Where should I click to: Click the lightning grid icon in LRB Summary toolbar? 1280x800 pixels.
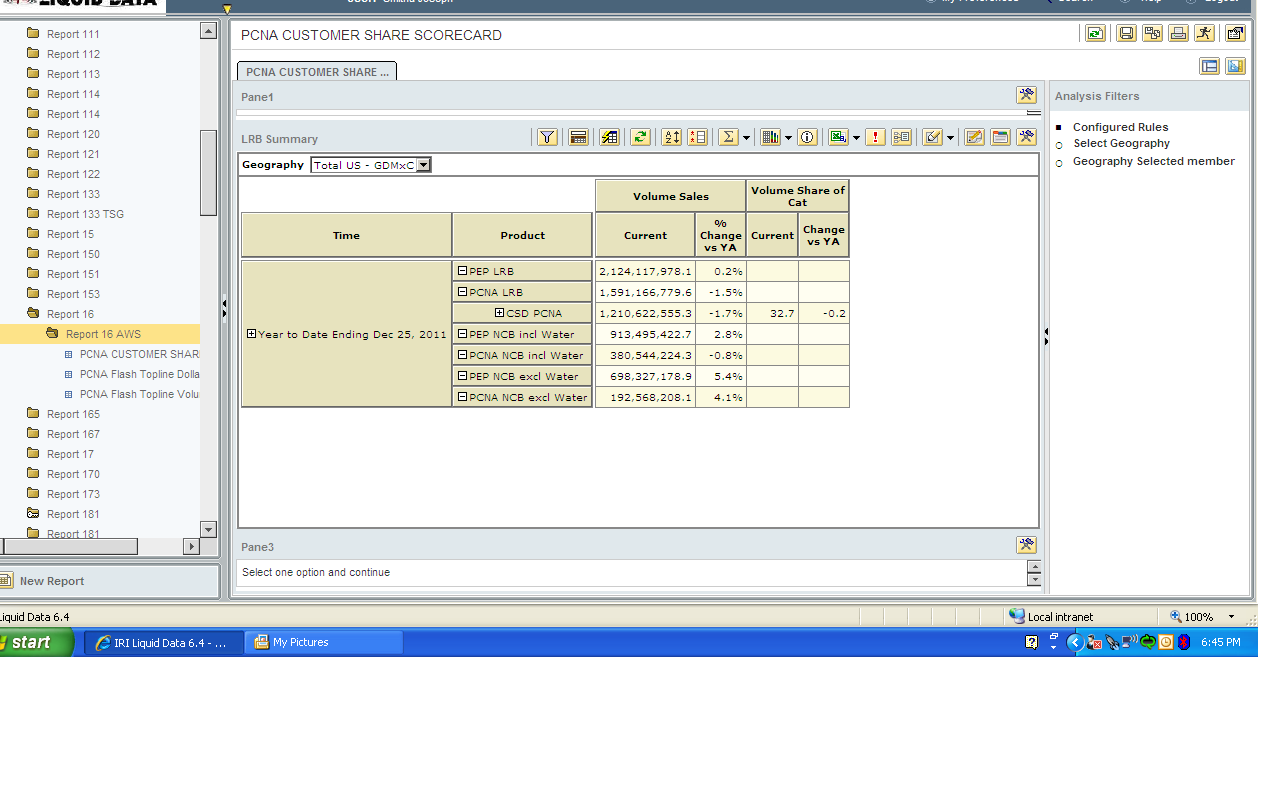(x=609, y=137)
